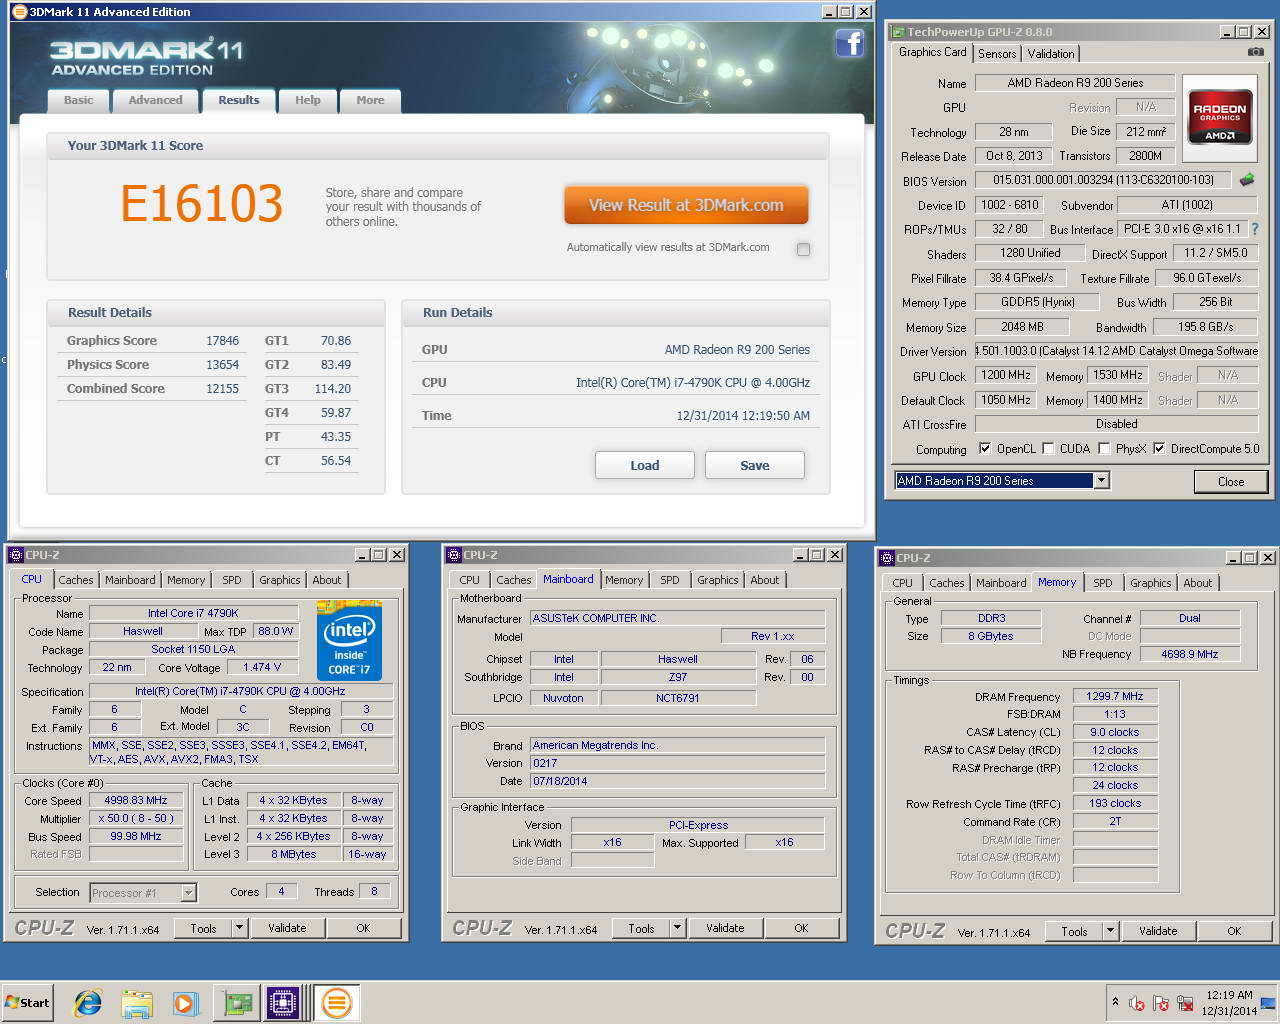Toggle the DirectCompute 5.0 checkbox
This screenshot has height=1024, width=1280.
pos(1159,448)
